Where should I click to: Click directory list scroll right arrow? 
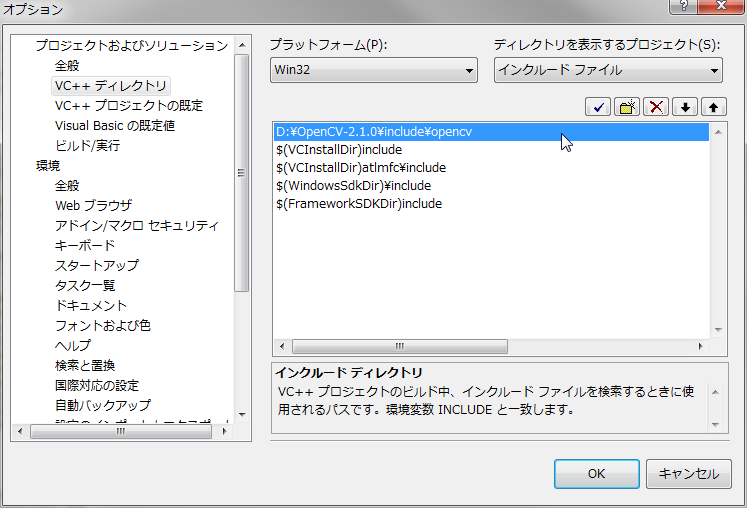click(700, 346)
